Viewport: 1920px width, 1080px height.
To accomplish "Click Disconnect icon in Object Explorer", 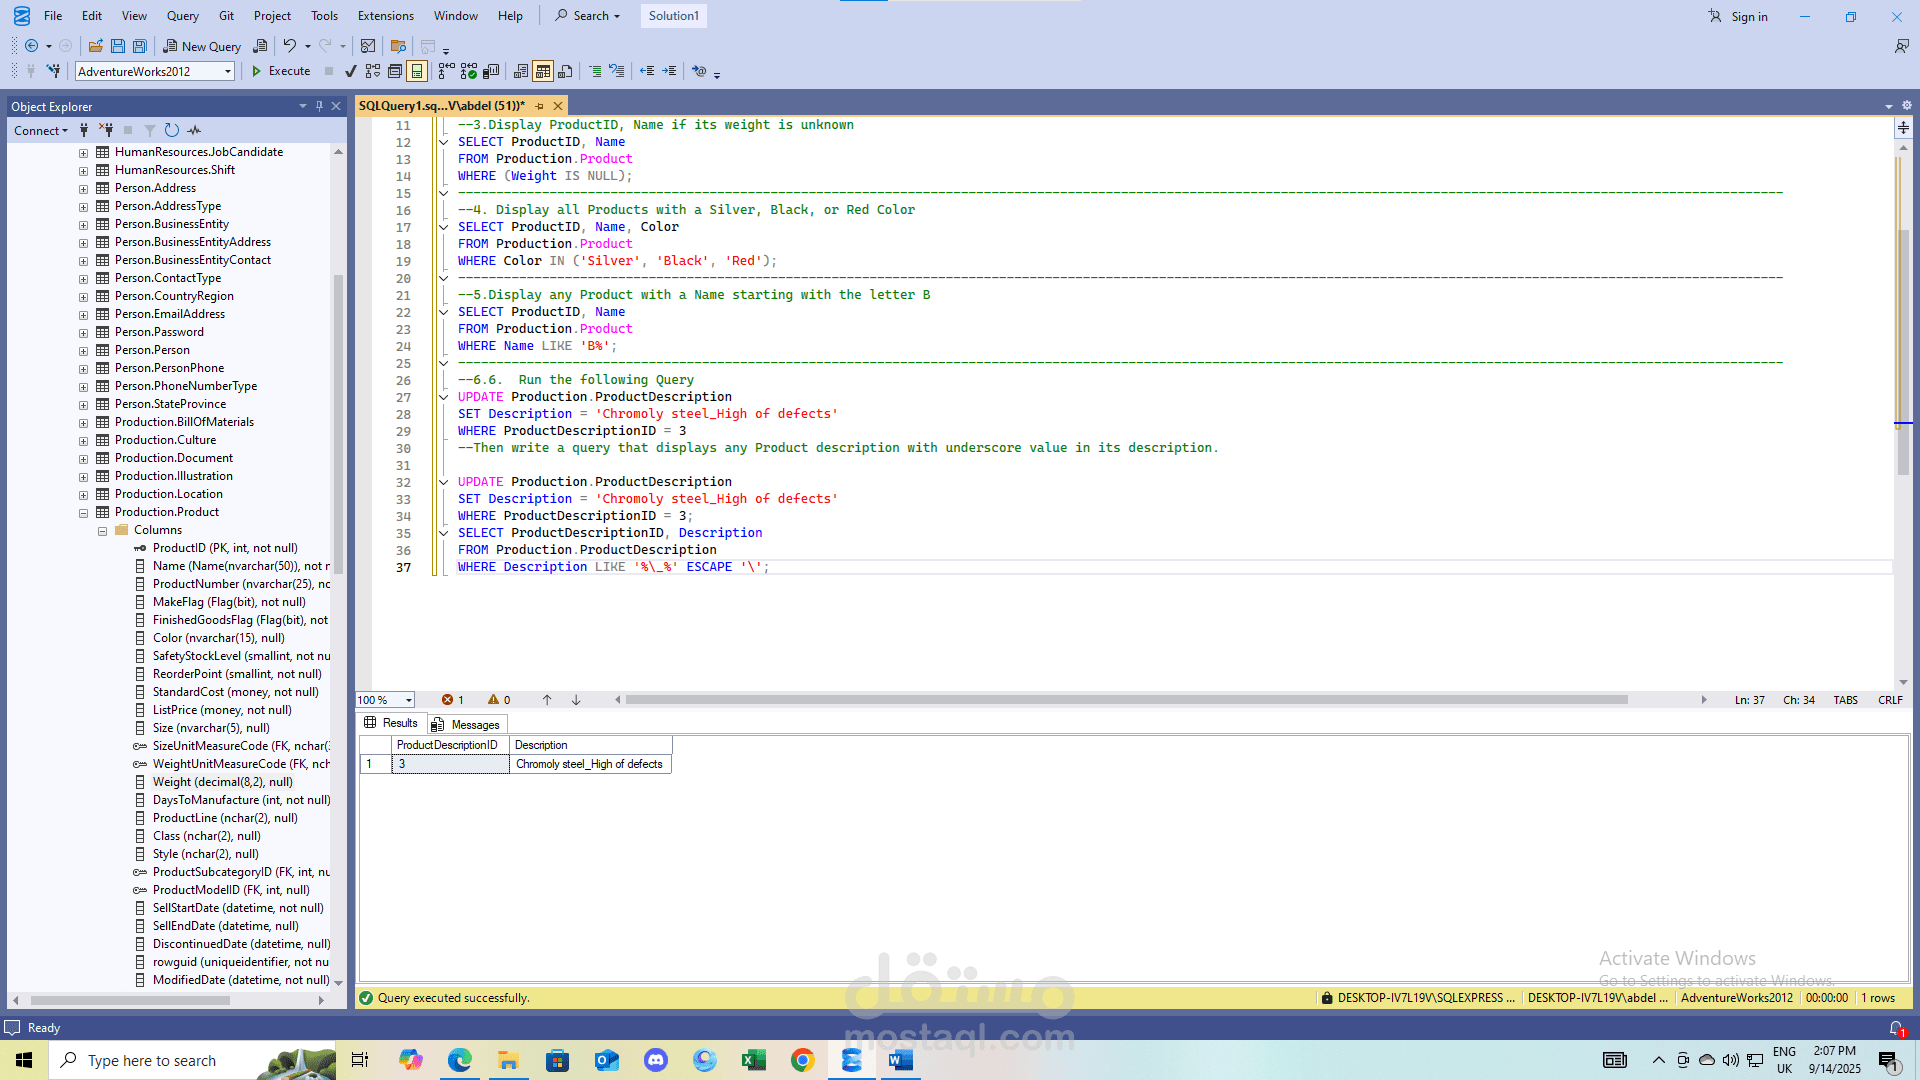I will pyautogui.click(x=106, y=130).
